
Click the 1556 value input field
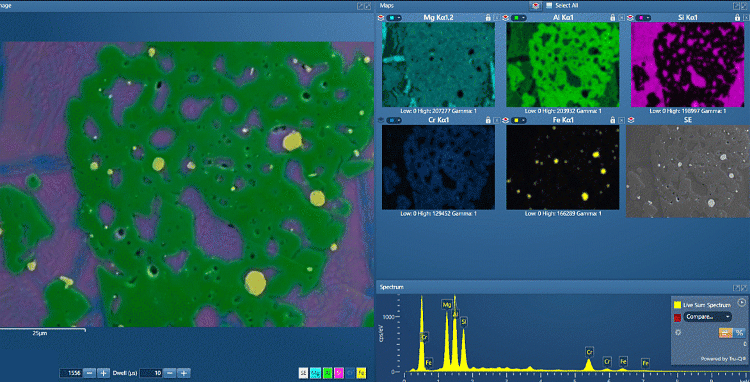point(70,373)
